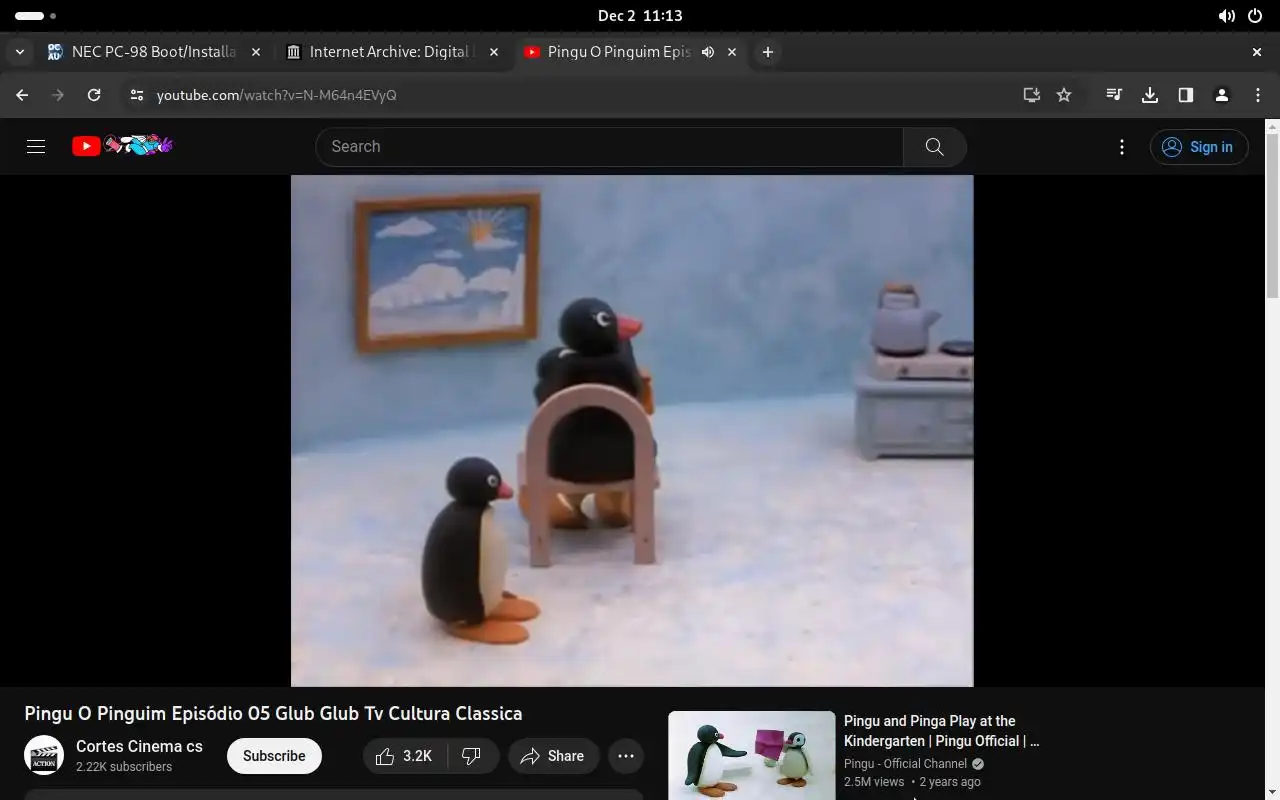The image size is (1280, 800).
Task: Share the Pingu video
Action: [x=553, y=756]
